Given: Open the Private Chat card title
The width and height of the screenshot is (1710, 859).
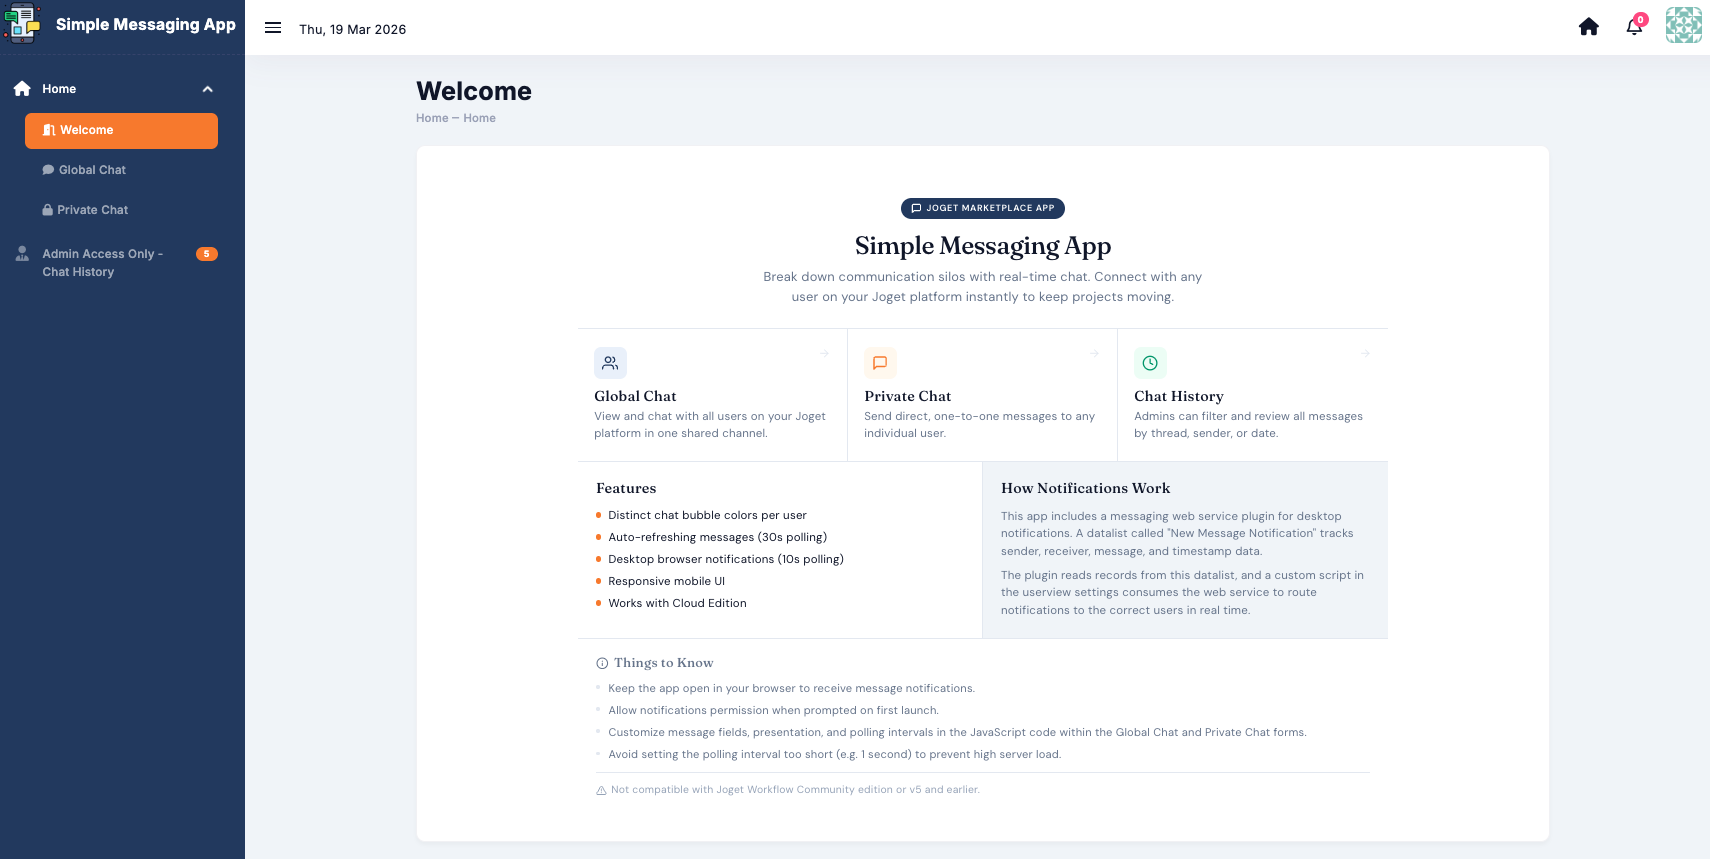Looking at the screenshot, I should 907,396.
